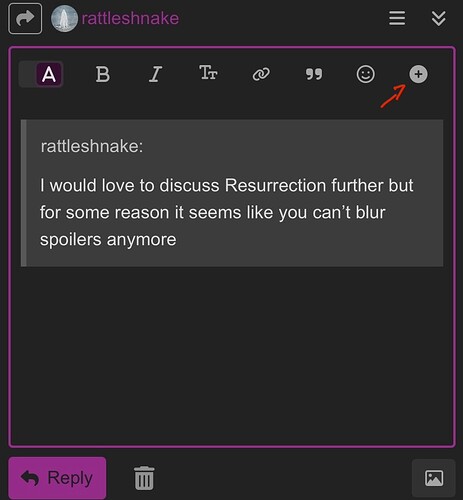Open more options with plus icon
This screenshot has height=500, width=463.
coord(418,74)
